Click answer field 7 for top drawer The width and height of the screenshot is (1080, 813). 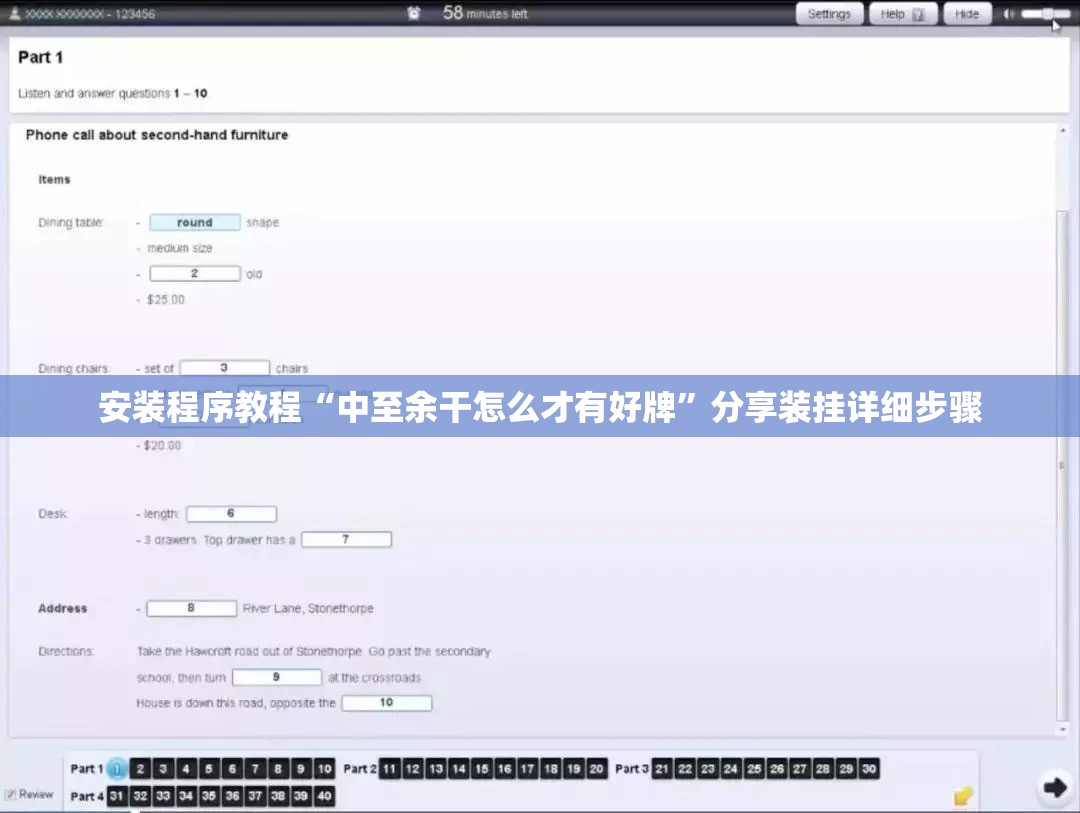346,539
